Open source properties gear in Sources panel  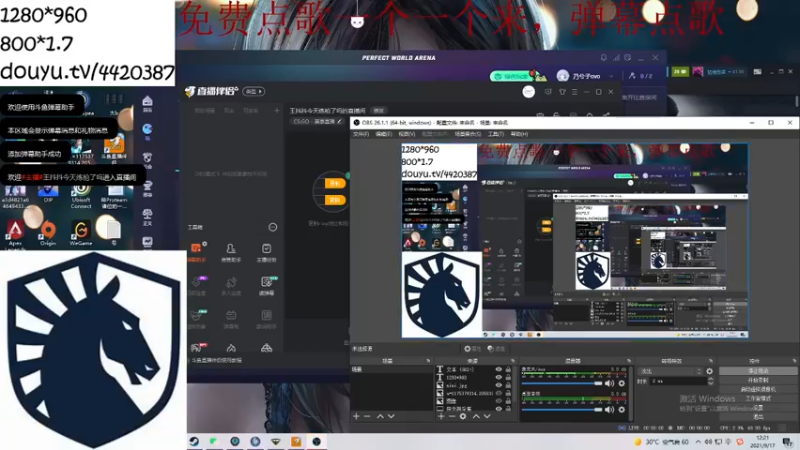pyautogui.click(x=463, y=416)
